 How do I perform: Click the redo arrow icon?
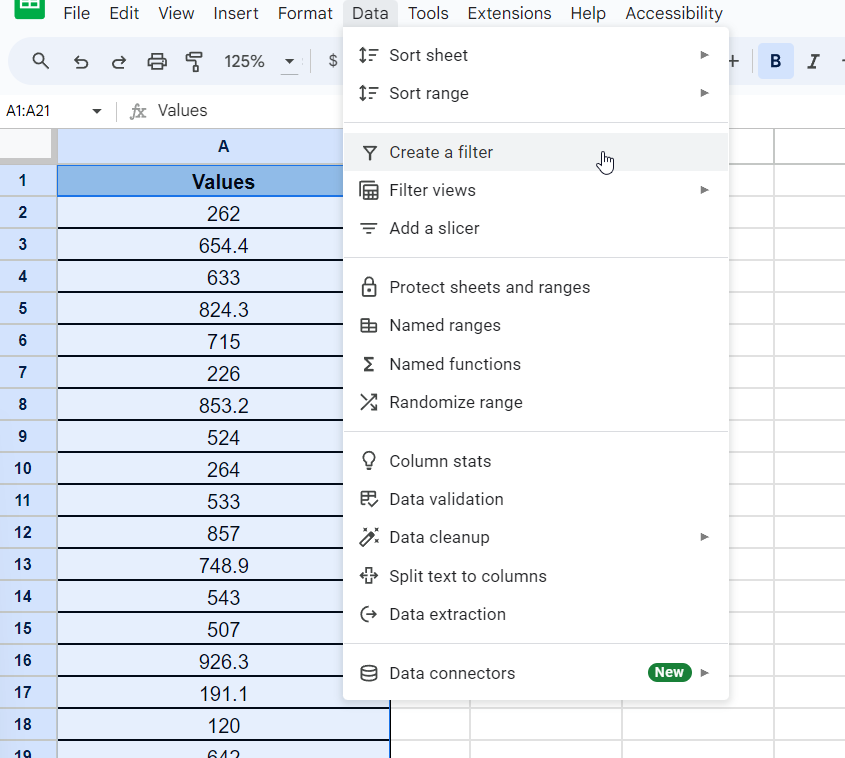pos(119,62)
